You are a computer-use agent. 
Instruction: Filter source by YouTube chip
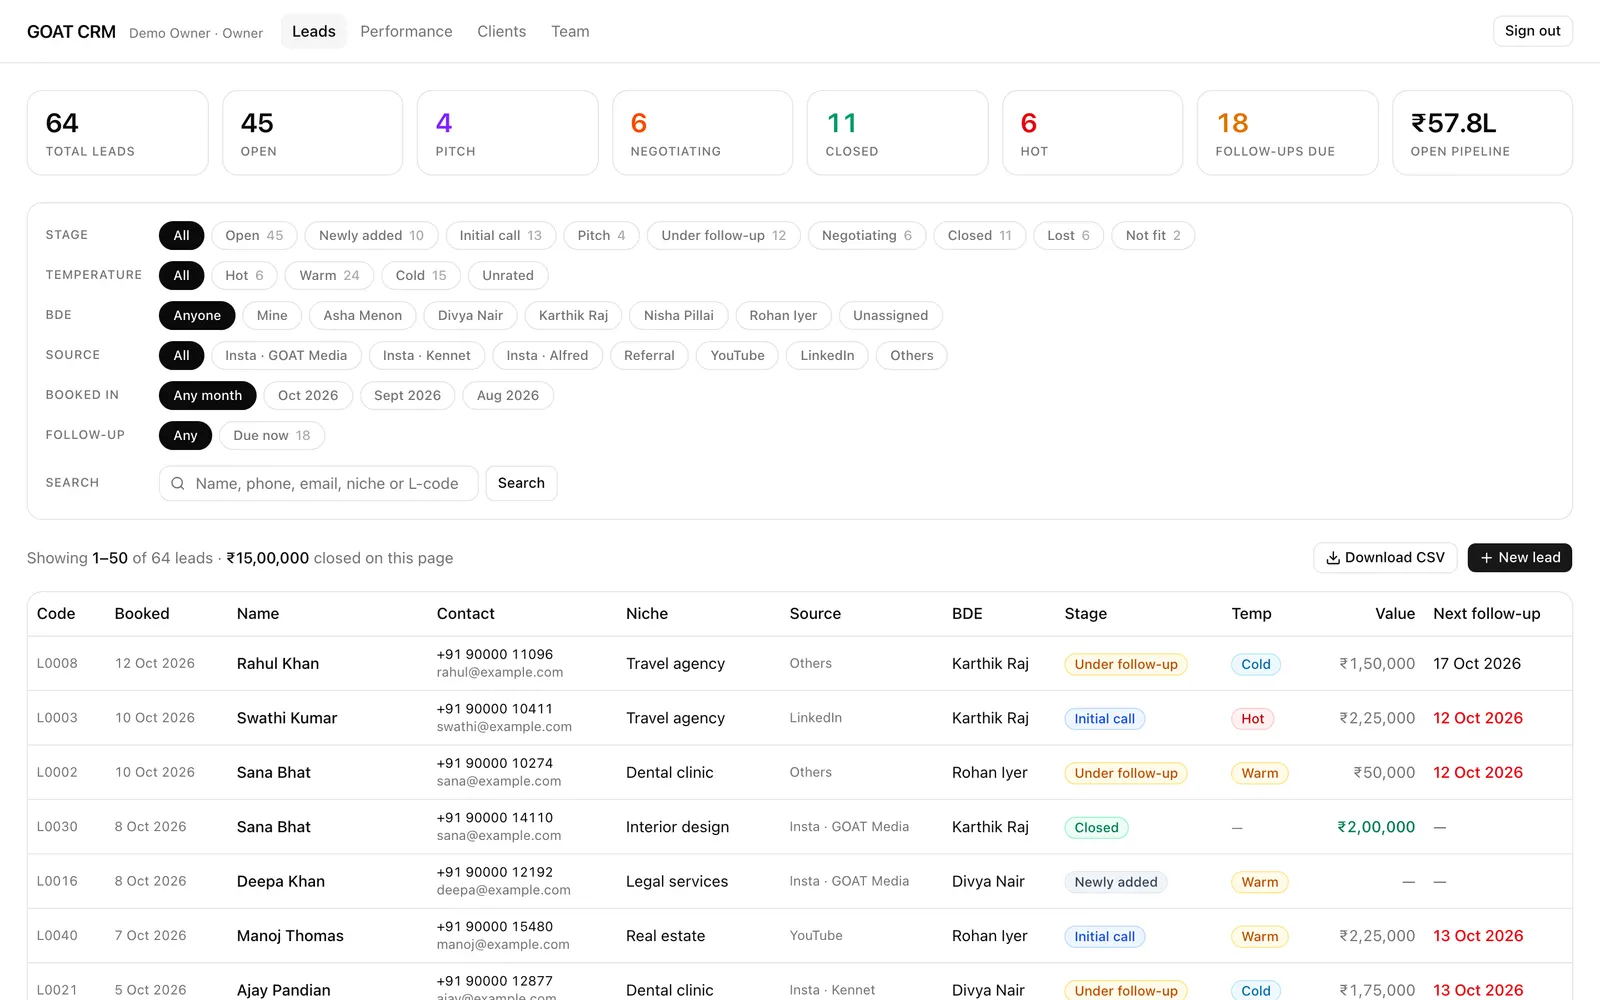pos(737,356)
